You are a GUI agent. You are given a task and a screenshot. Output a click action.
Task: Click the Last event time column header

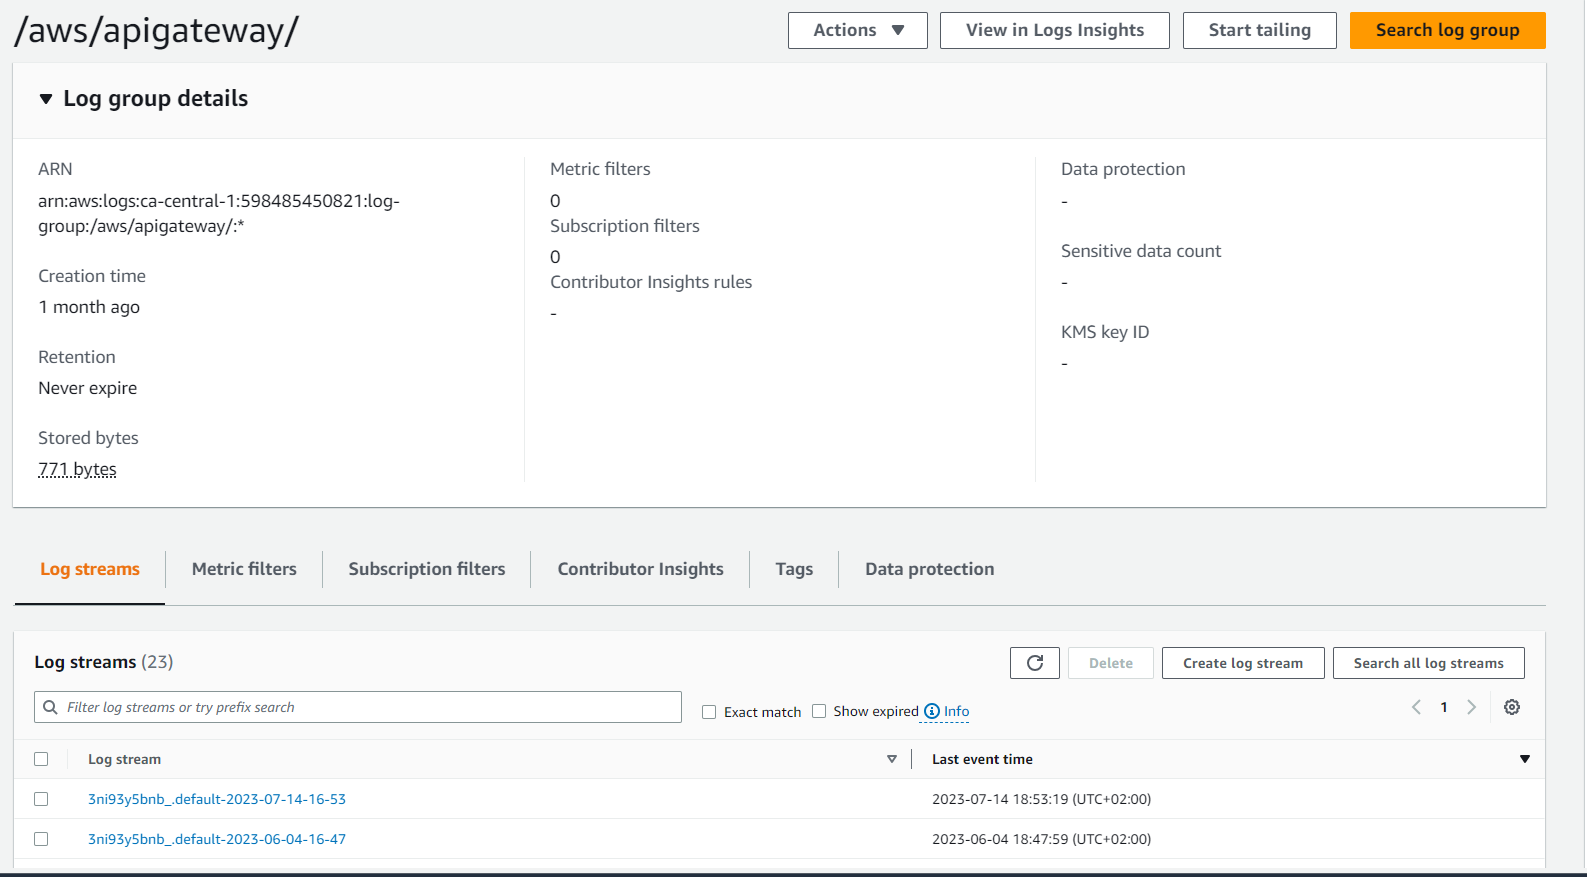982,759
